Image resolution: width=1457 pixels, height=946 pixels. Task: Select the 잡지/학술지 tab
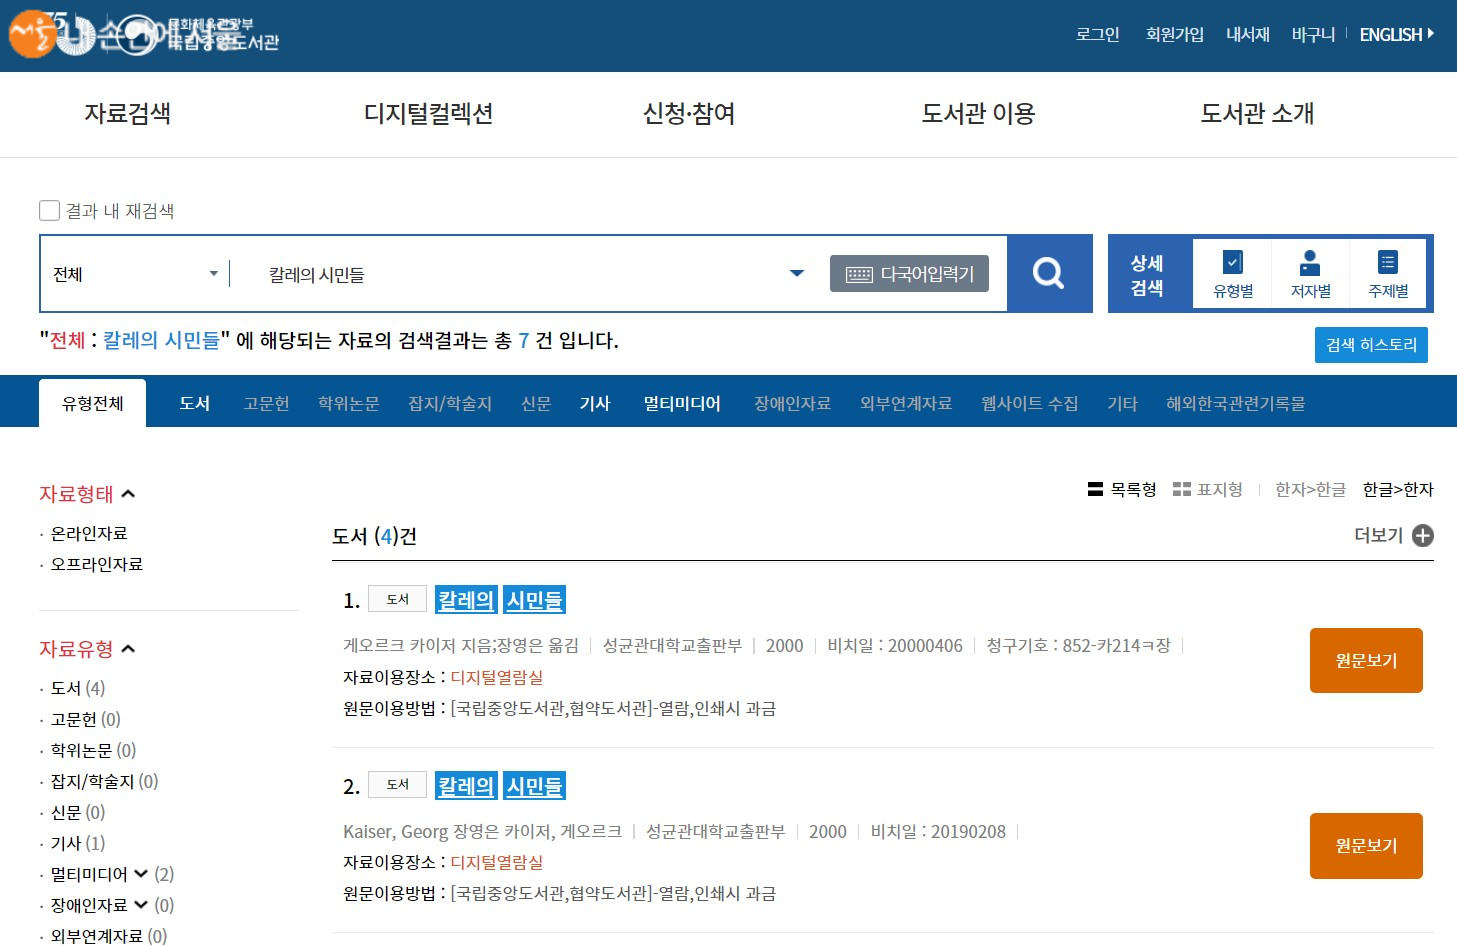coord(450,403)
